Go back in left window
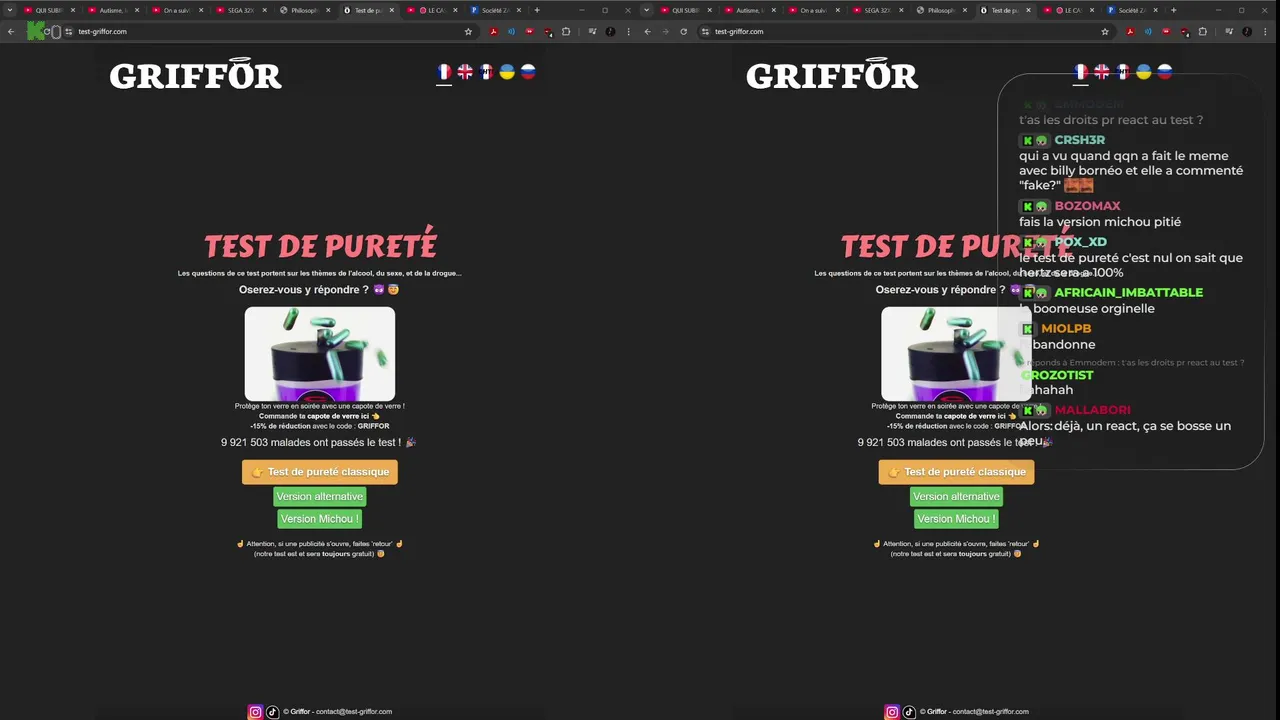 (x=11, y=31)
